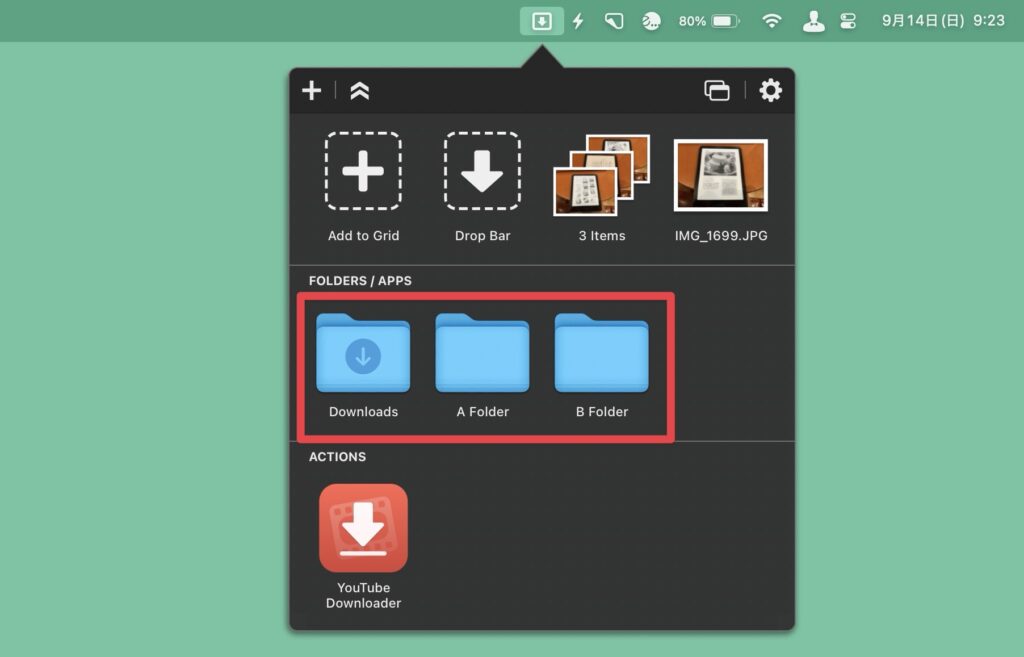Click the overlapping windows icon in the header
The height and width of the screenshot is (657, 1024).
point(717,91)
